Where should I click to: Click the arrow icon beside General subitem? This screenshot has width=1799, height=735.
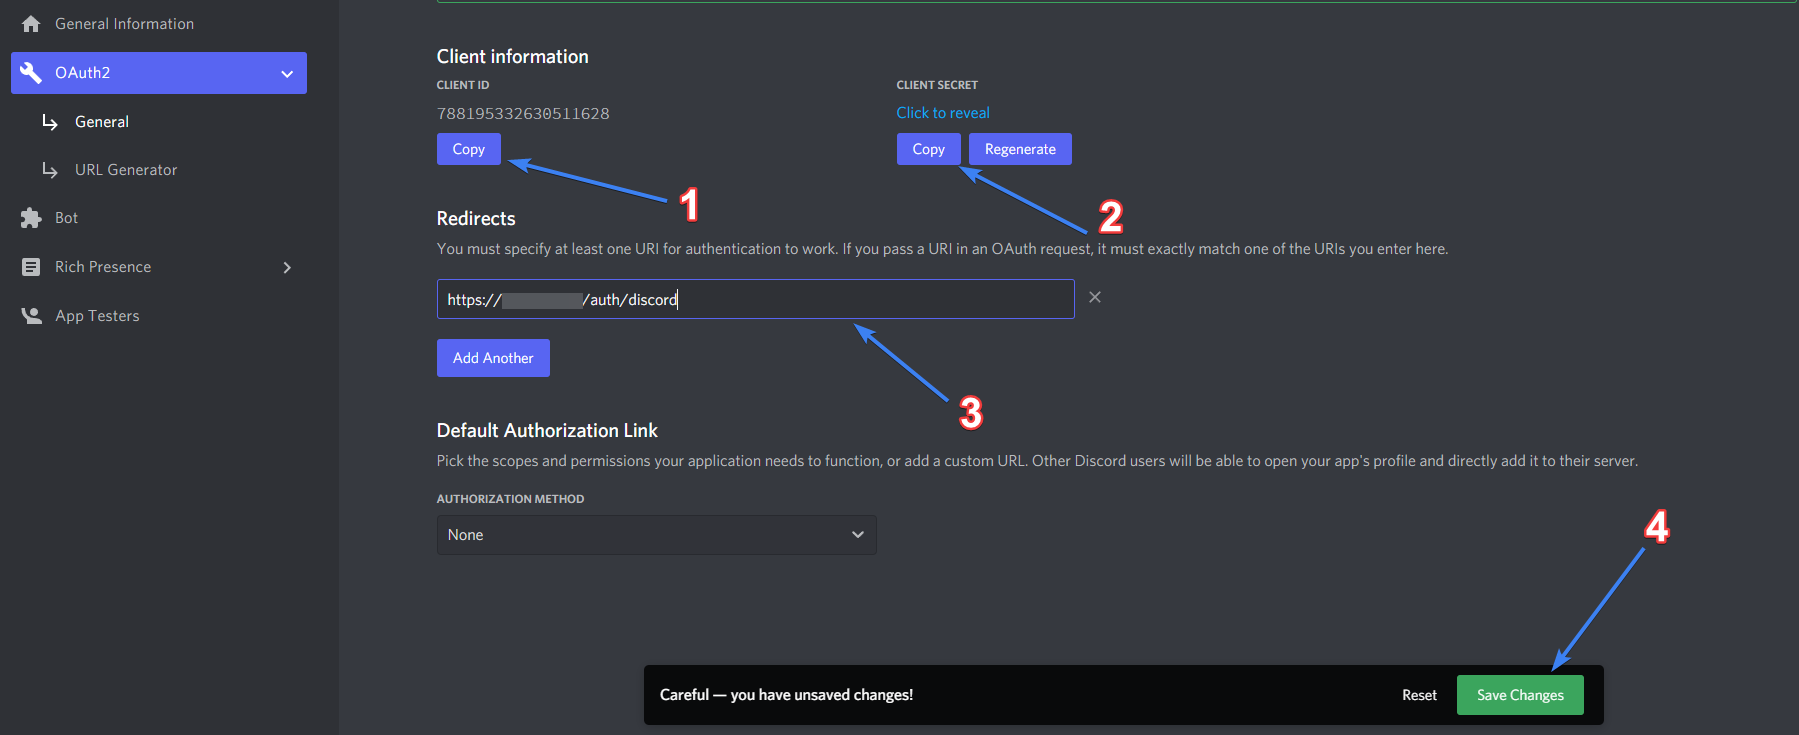pos(50,122)
